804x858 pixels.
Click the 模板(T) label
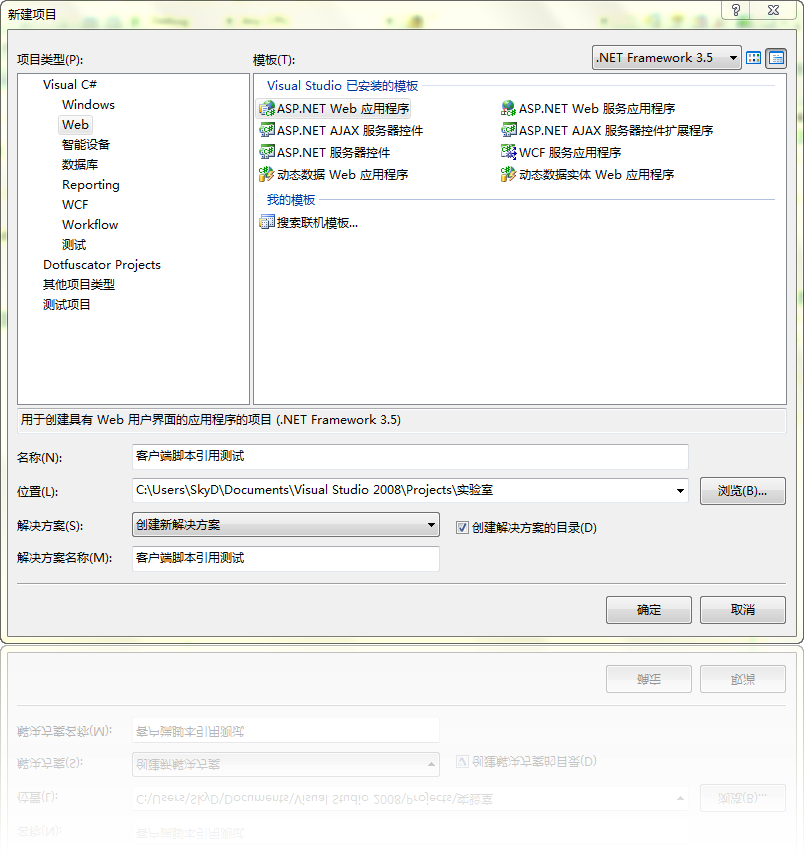click(x=274, y=60)
